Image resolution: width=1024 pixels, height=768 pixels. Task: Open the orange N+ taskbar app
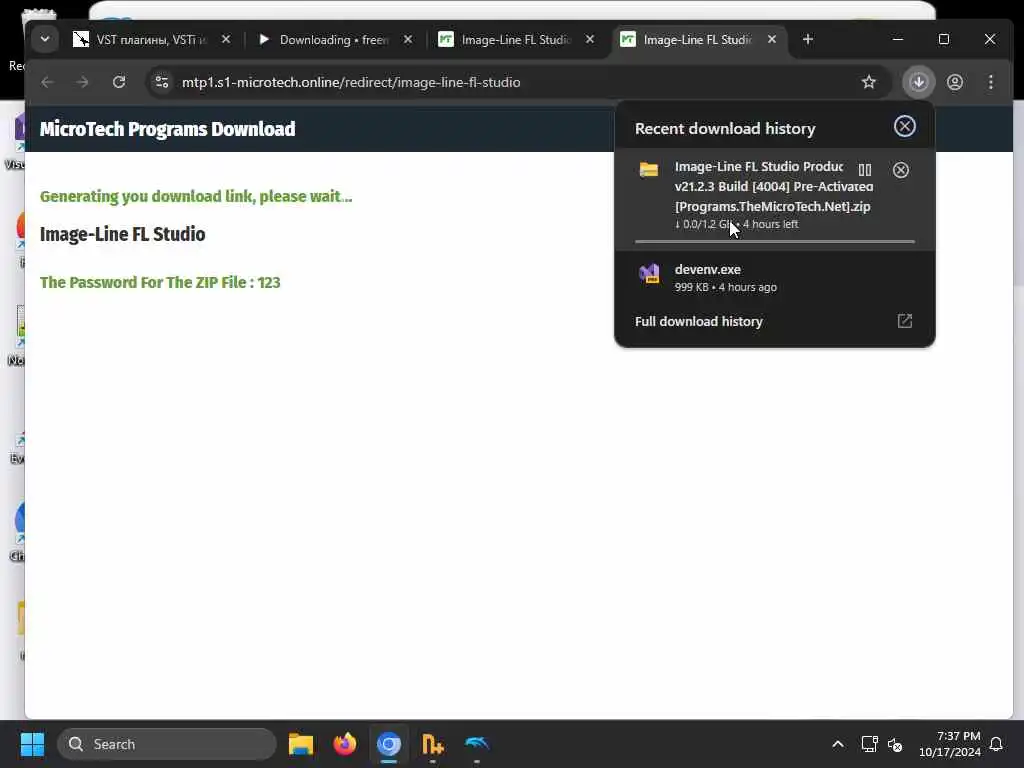[432, 744]
